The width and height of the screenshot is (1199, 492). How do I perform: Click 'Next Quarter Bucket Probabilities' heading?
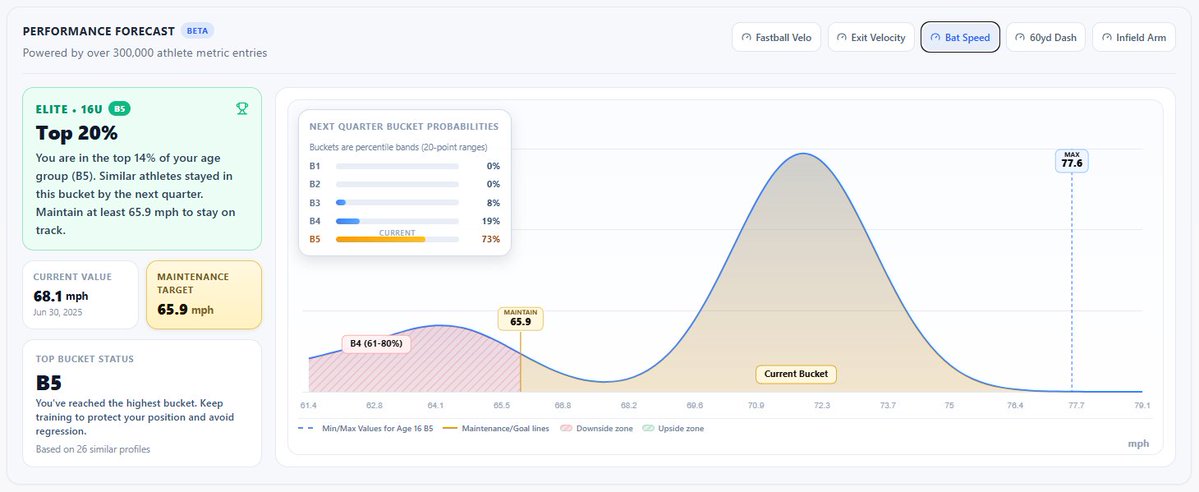tap(404, 126)
